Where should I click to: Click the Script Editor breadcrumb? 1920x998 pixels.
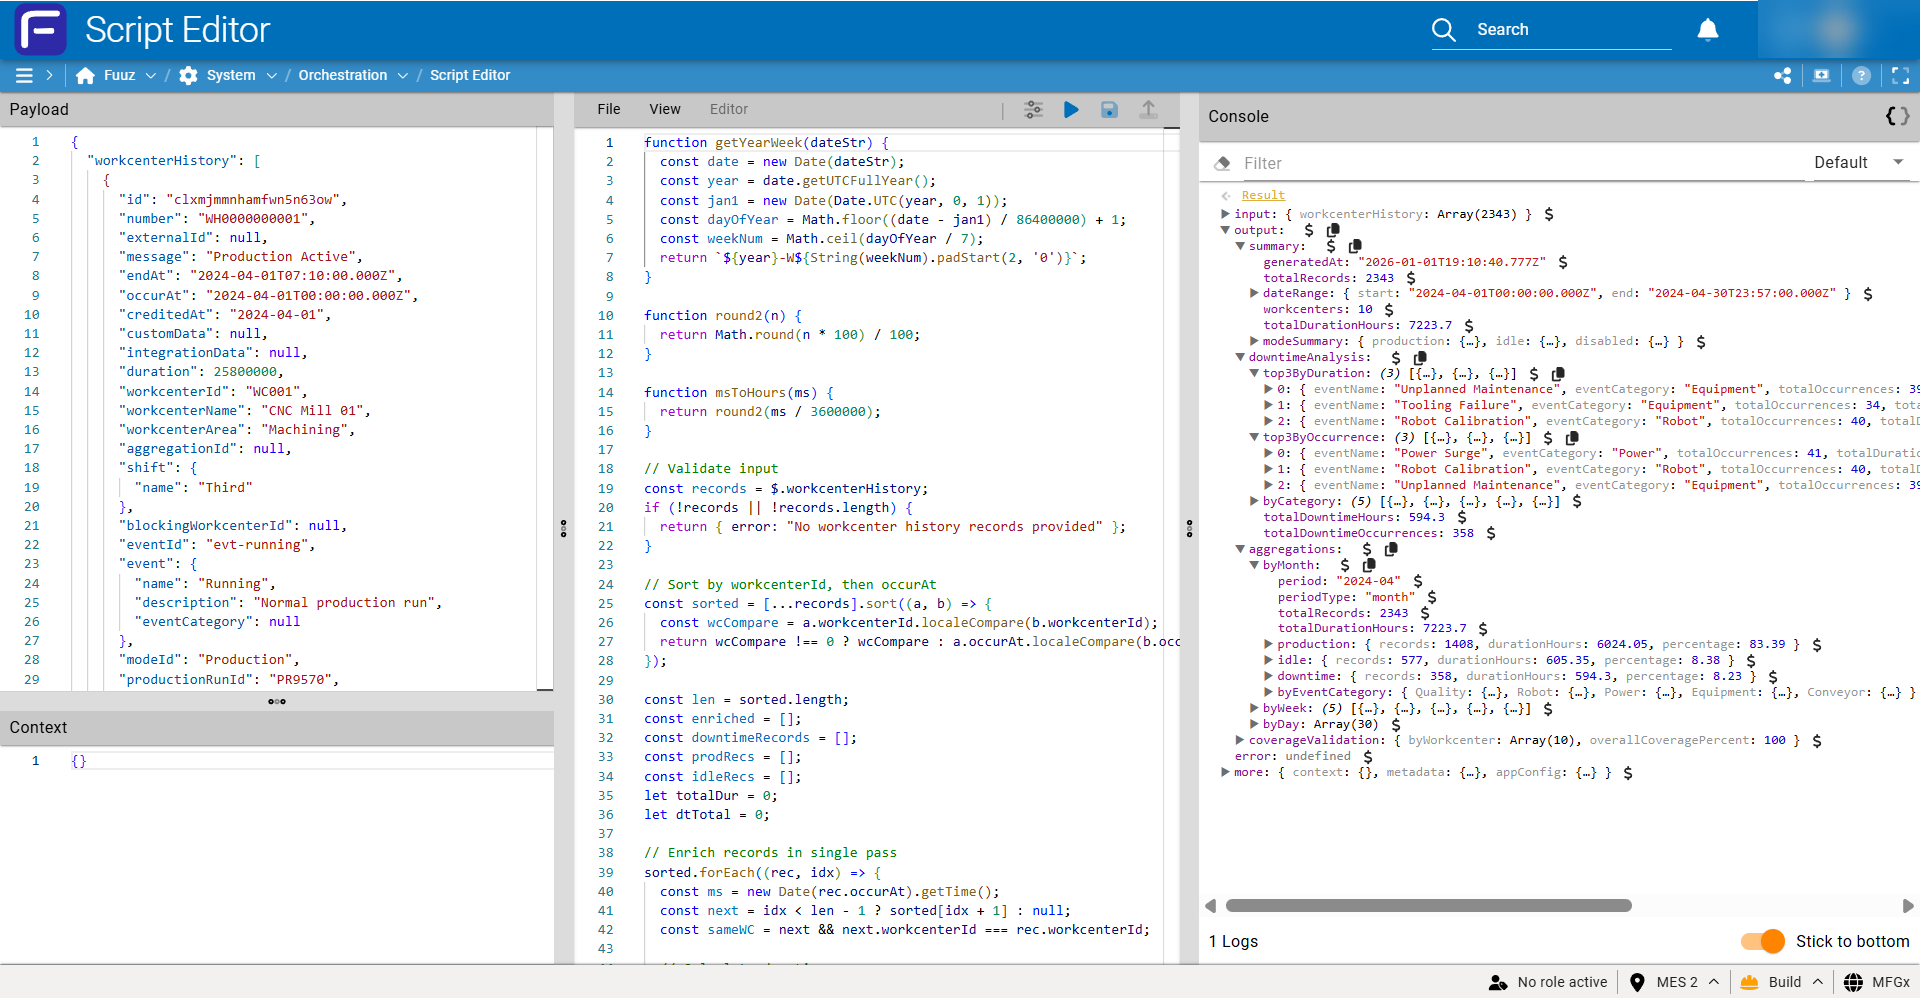(470, 75)
